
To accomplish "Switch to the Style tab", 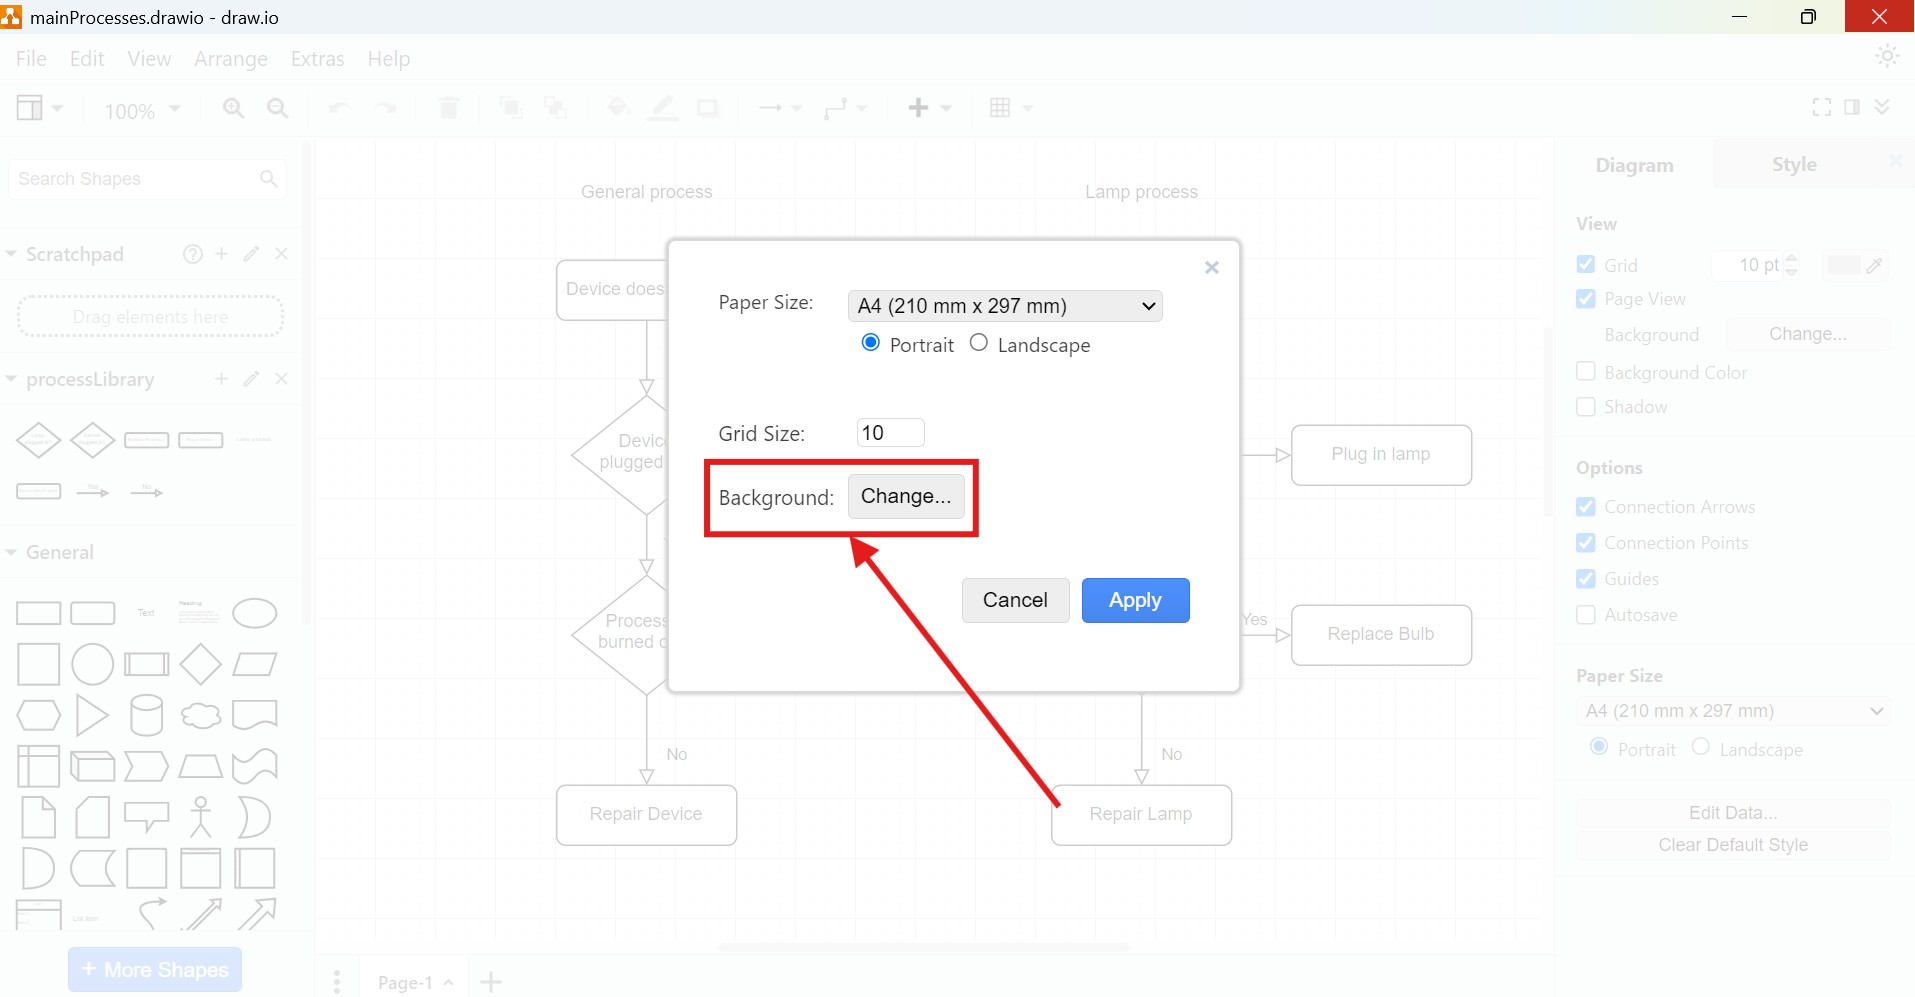I will 1795,164.
